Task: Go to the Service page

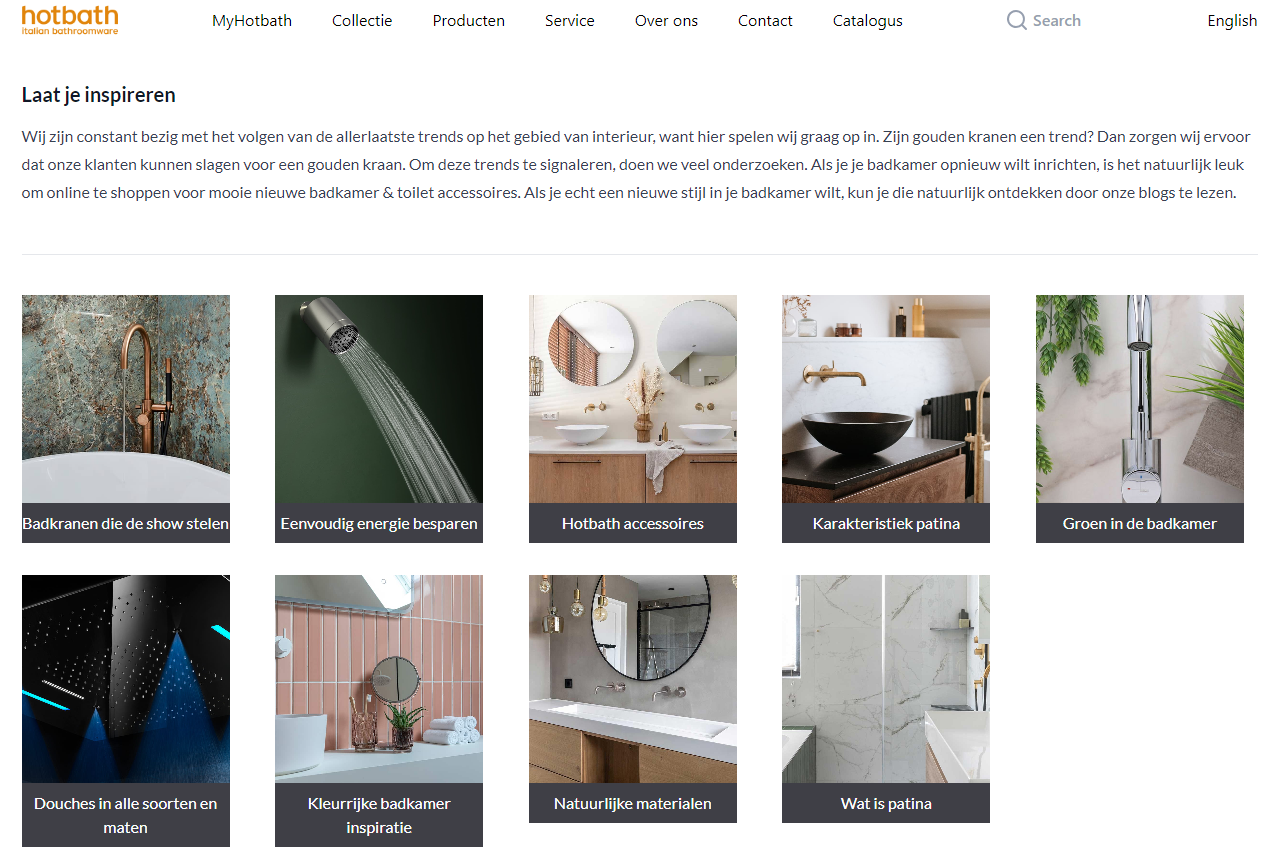Action: pos(570,20)
